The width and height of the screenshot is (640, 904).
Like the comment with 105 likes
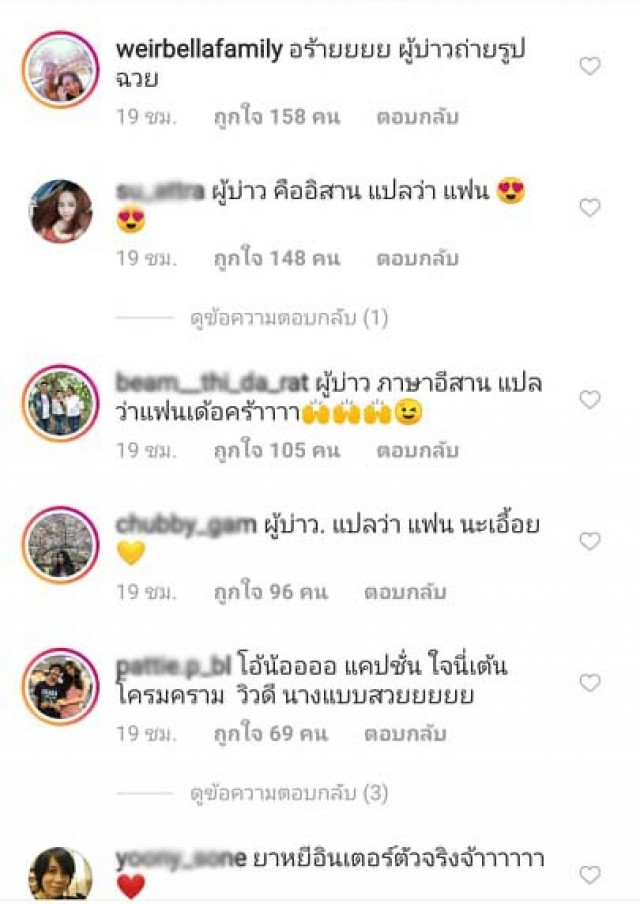point(590,399)
